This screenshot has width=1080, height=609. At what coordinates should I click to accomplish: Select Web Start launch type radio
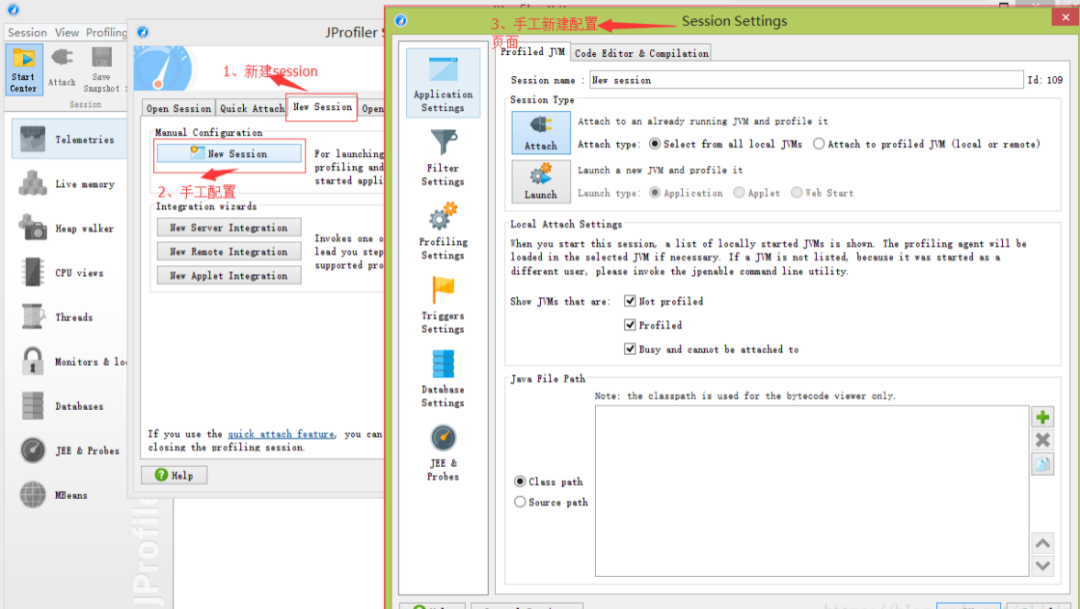(x=797, y=193)
